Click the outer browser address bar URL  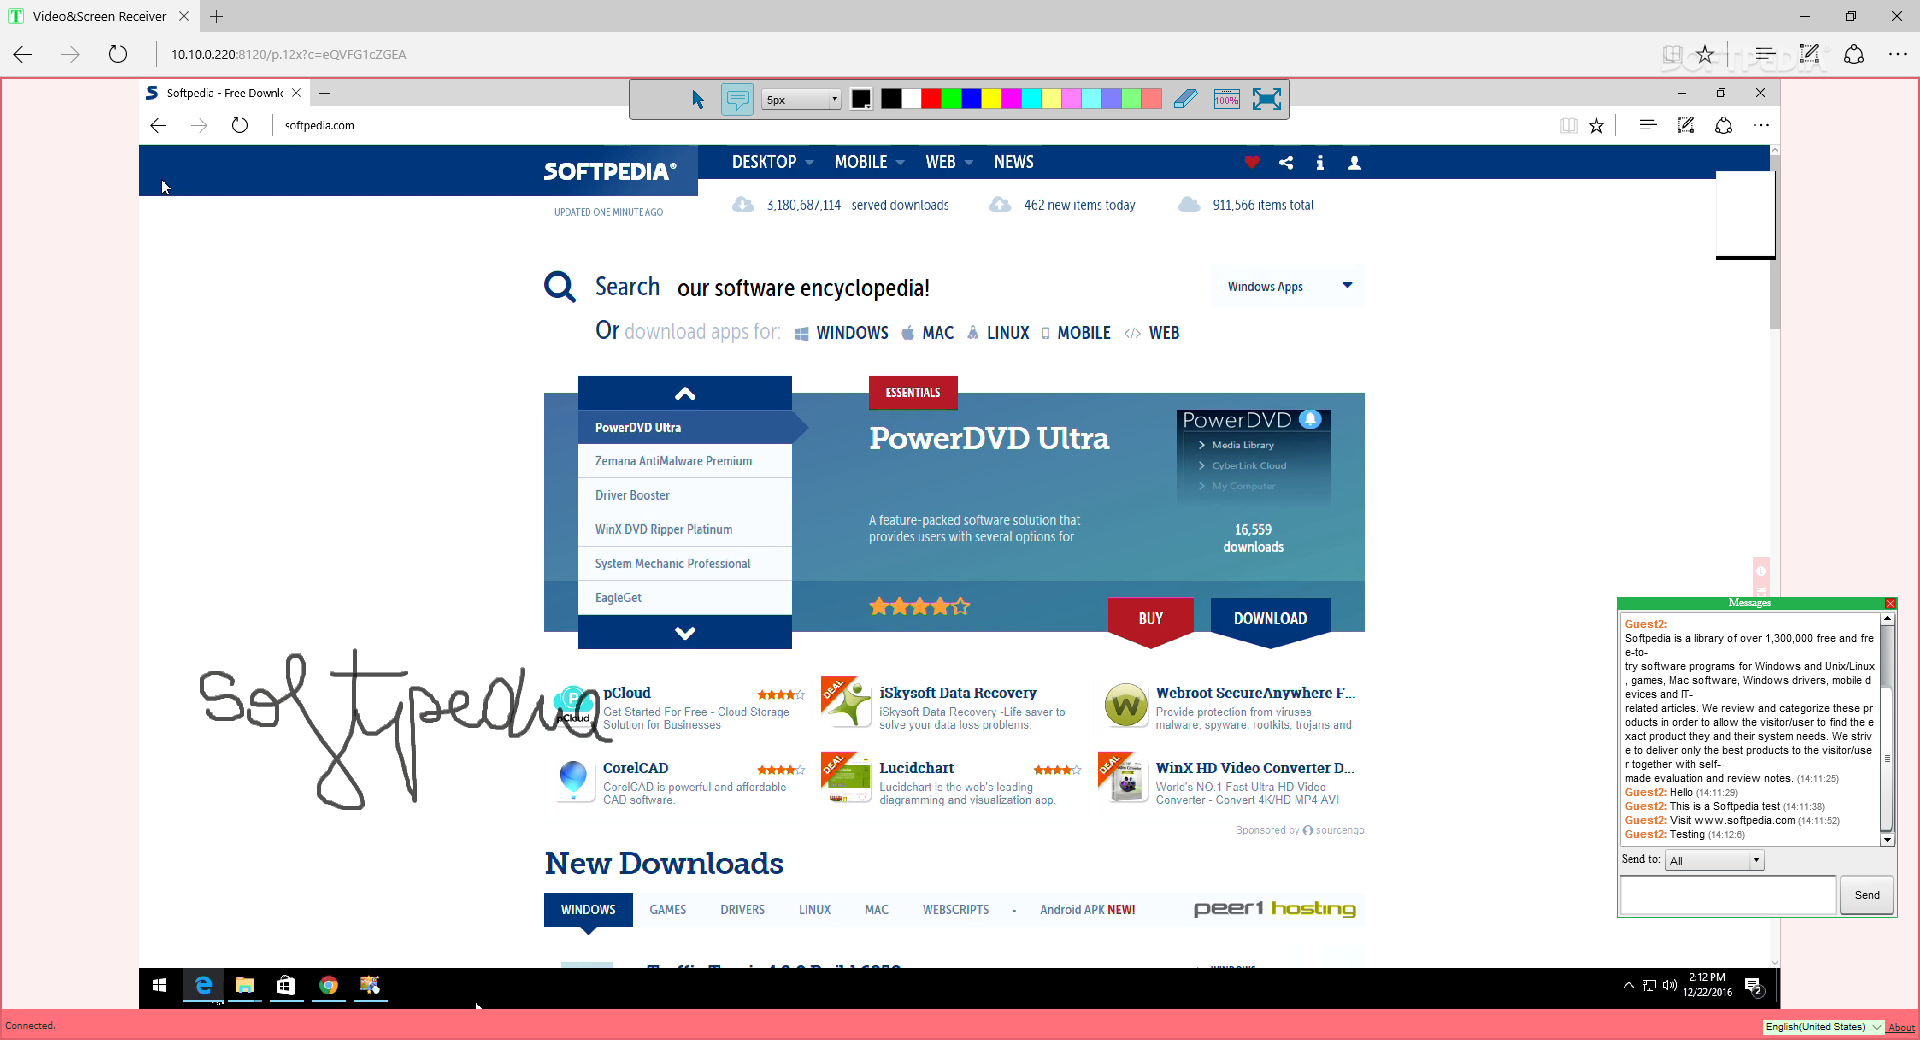click(288, 54)
